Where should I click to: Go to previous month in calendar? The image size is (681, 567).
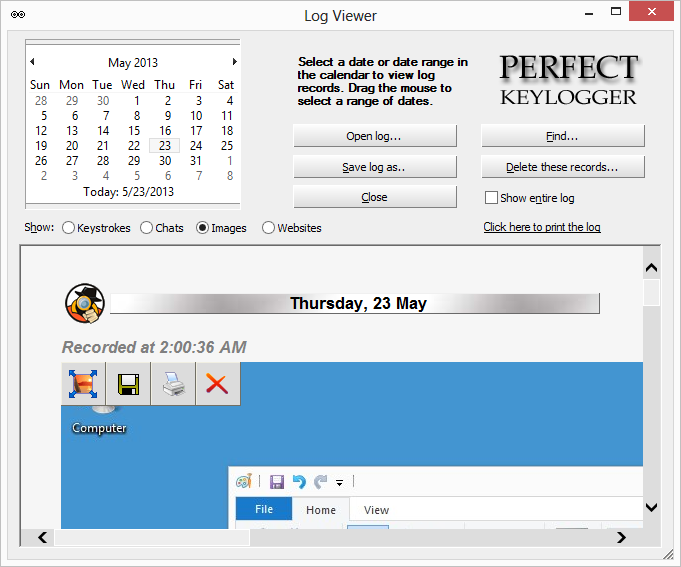(32, 62)
